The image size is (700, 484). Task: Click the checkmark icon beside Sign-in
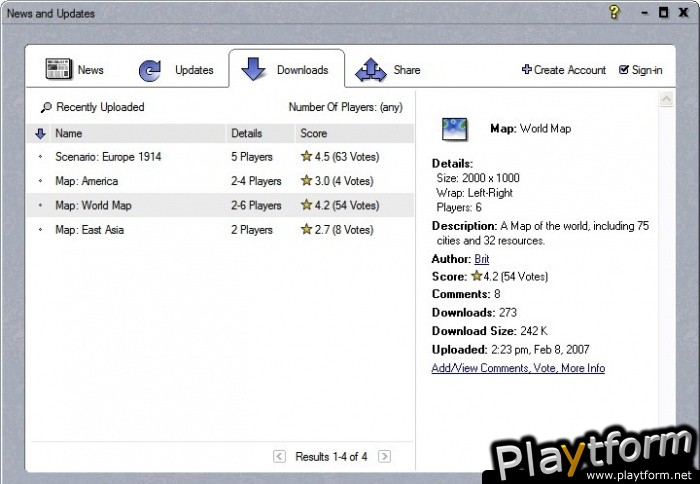point(624,69)
